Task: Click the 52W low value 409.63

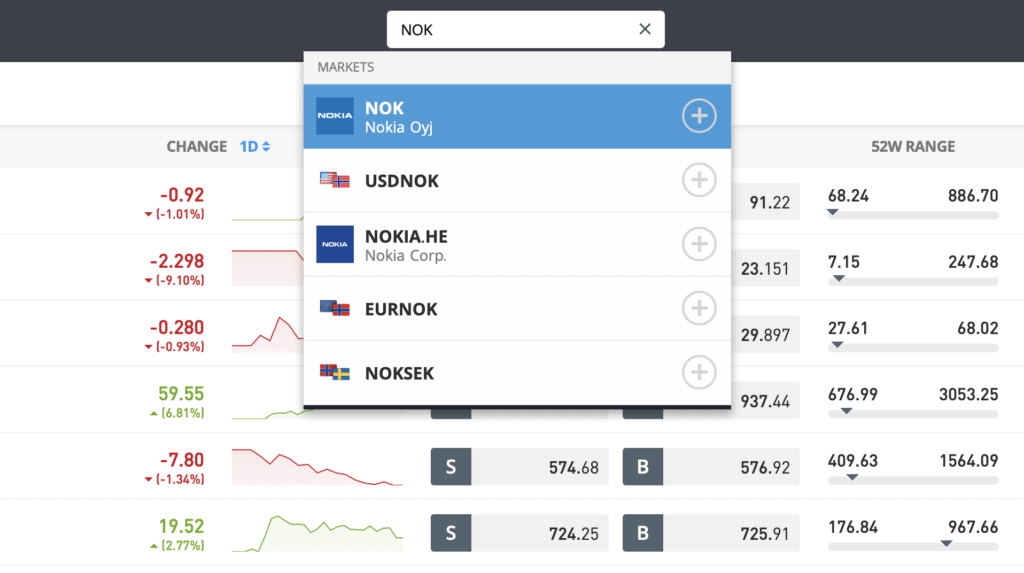Action: 852,461
